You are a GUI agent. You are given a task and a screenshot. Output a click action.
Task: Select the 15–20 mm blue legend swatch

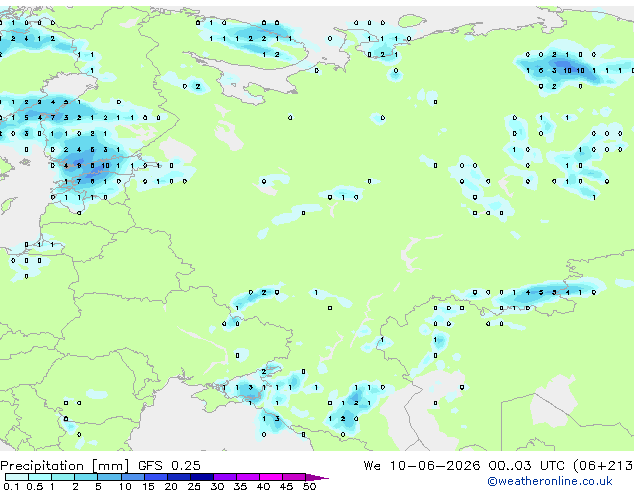click(x=156, y=477)
